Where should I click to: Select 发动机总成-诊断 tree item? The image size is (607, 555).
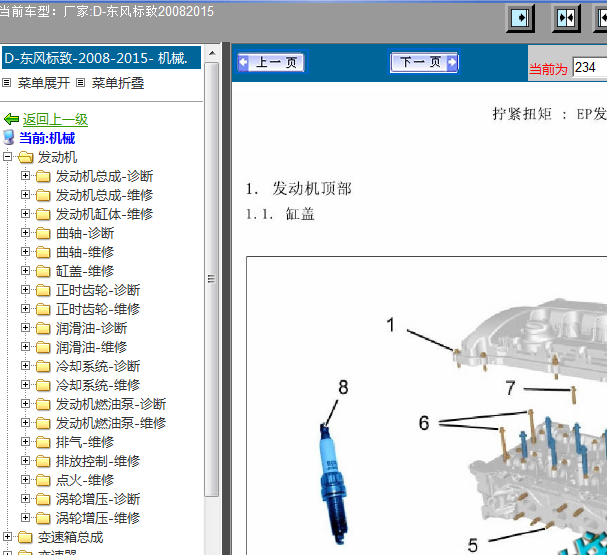(105, 176)
